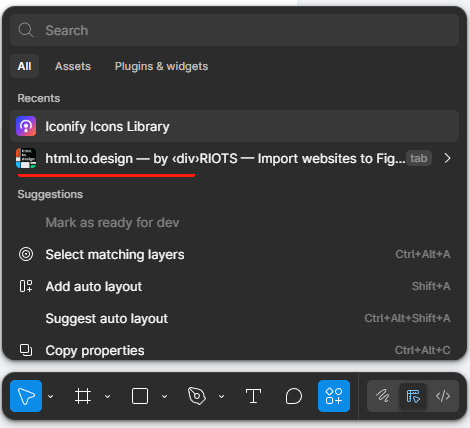
Task: Click the Copy properties icon
Action: coord(26,350)
